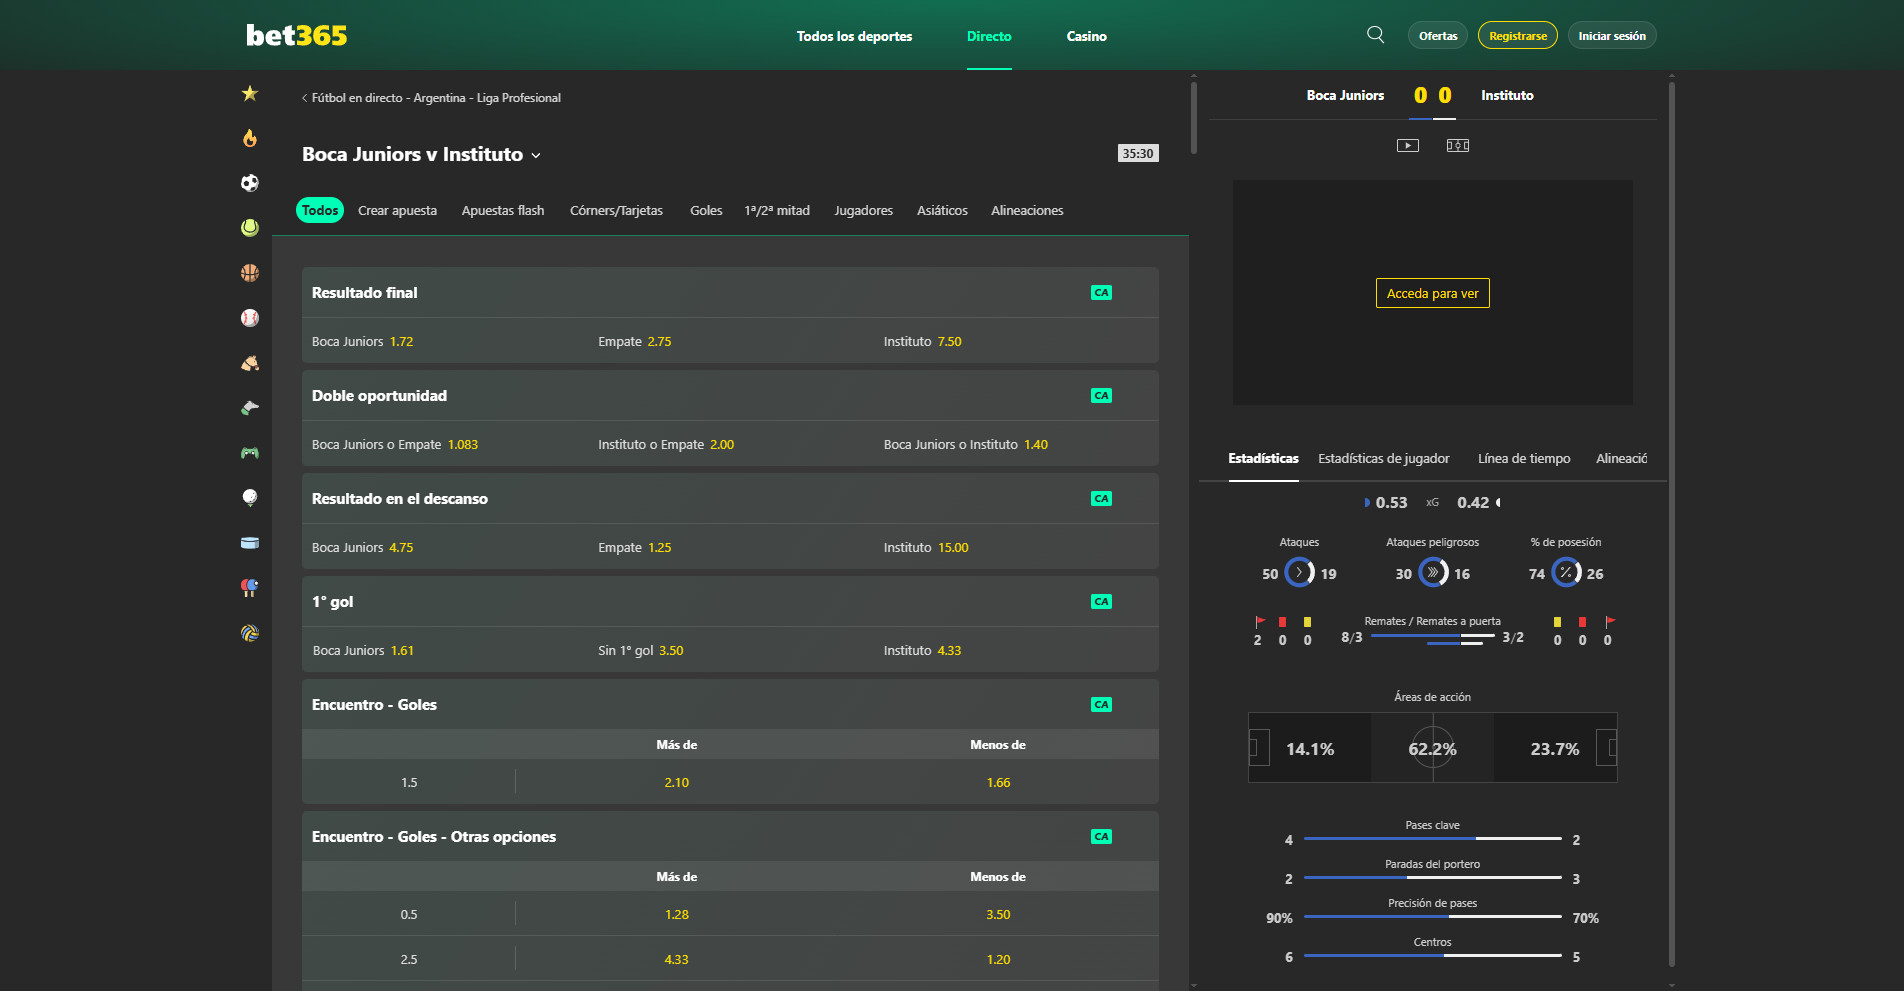Image resolution: width=1904 pixels, height=991 pixels.
Task: Open the Boca Juniors v Instituto match dropdown
Action: pos(421,155)
